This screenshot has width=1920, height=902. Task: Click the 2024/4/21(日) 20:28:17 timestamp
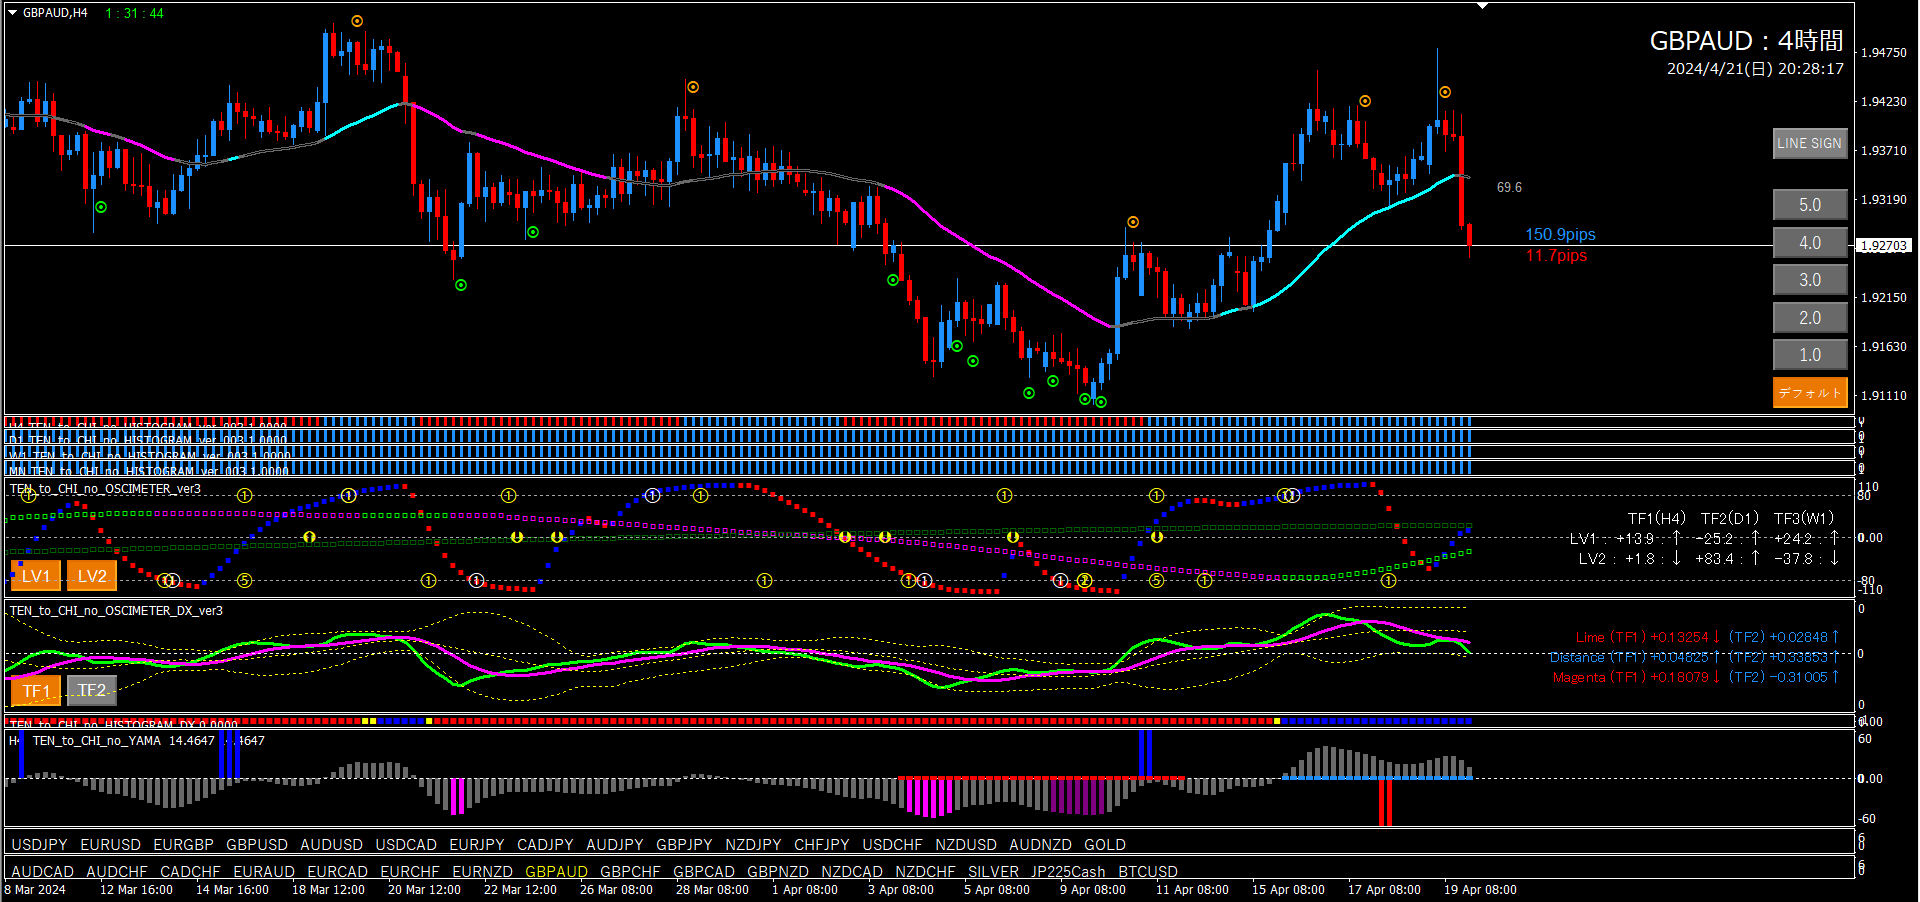tap(1755, 69)
